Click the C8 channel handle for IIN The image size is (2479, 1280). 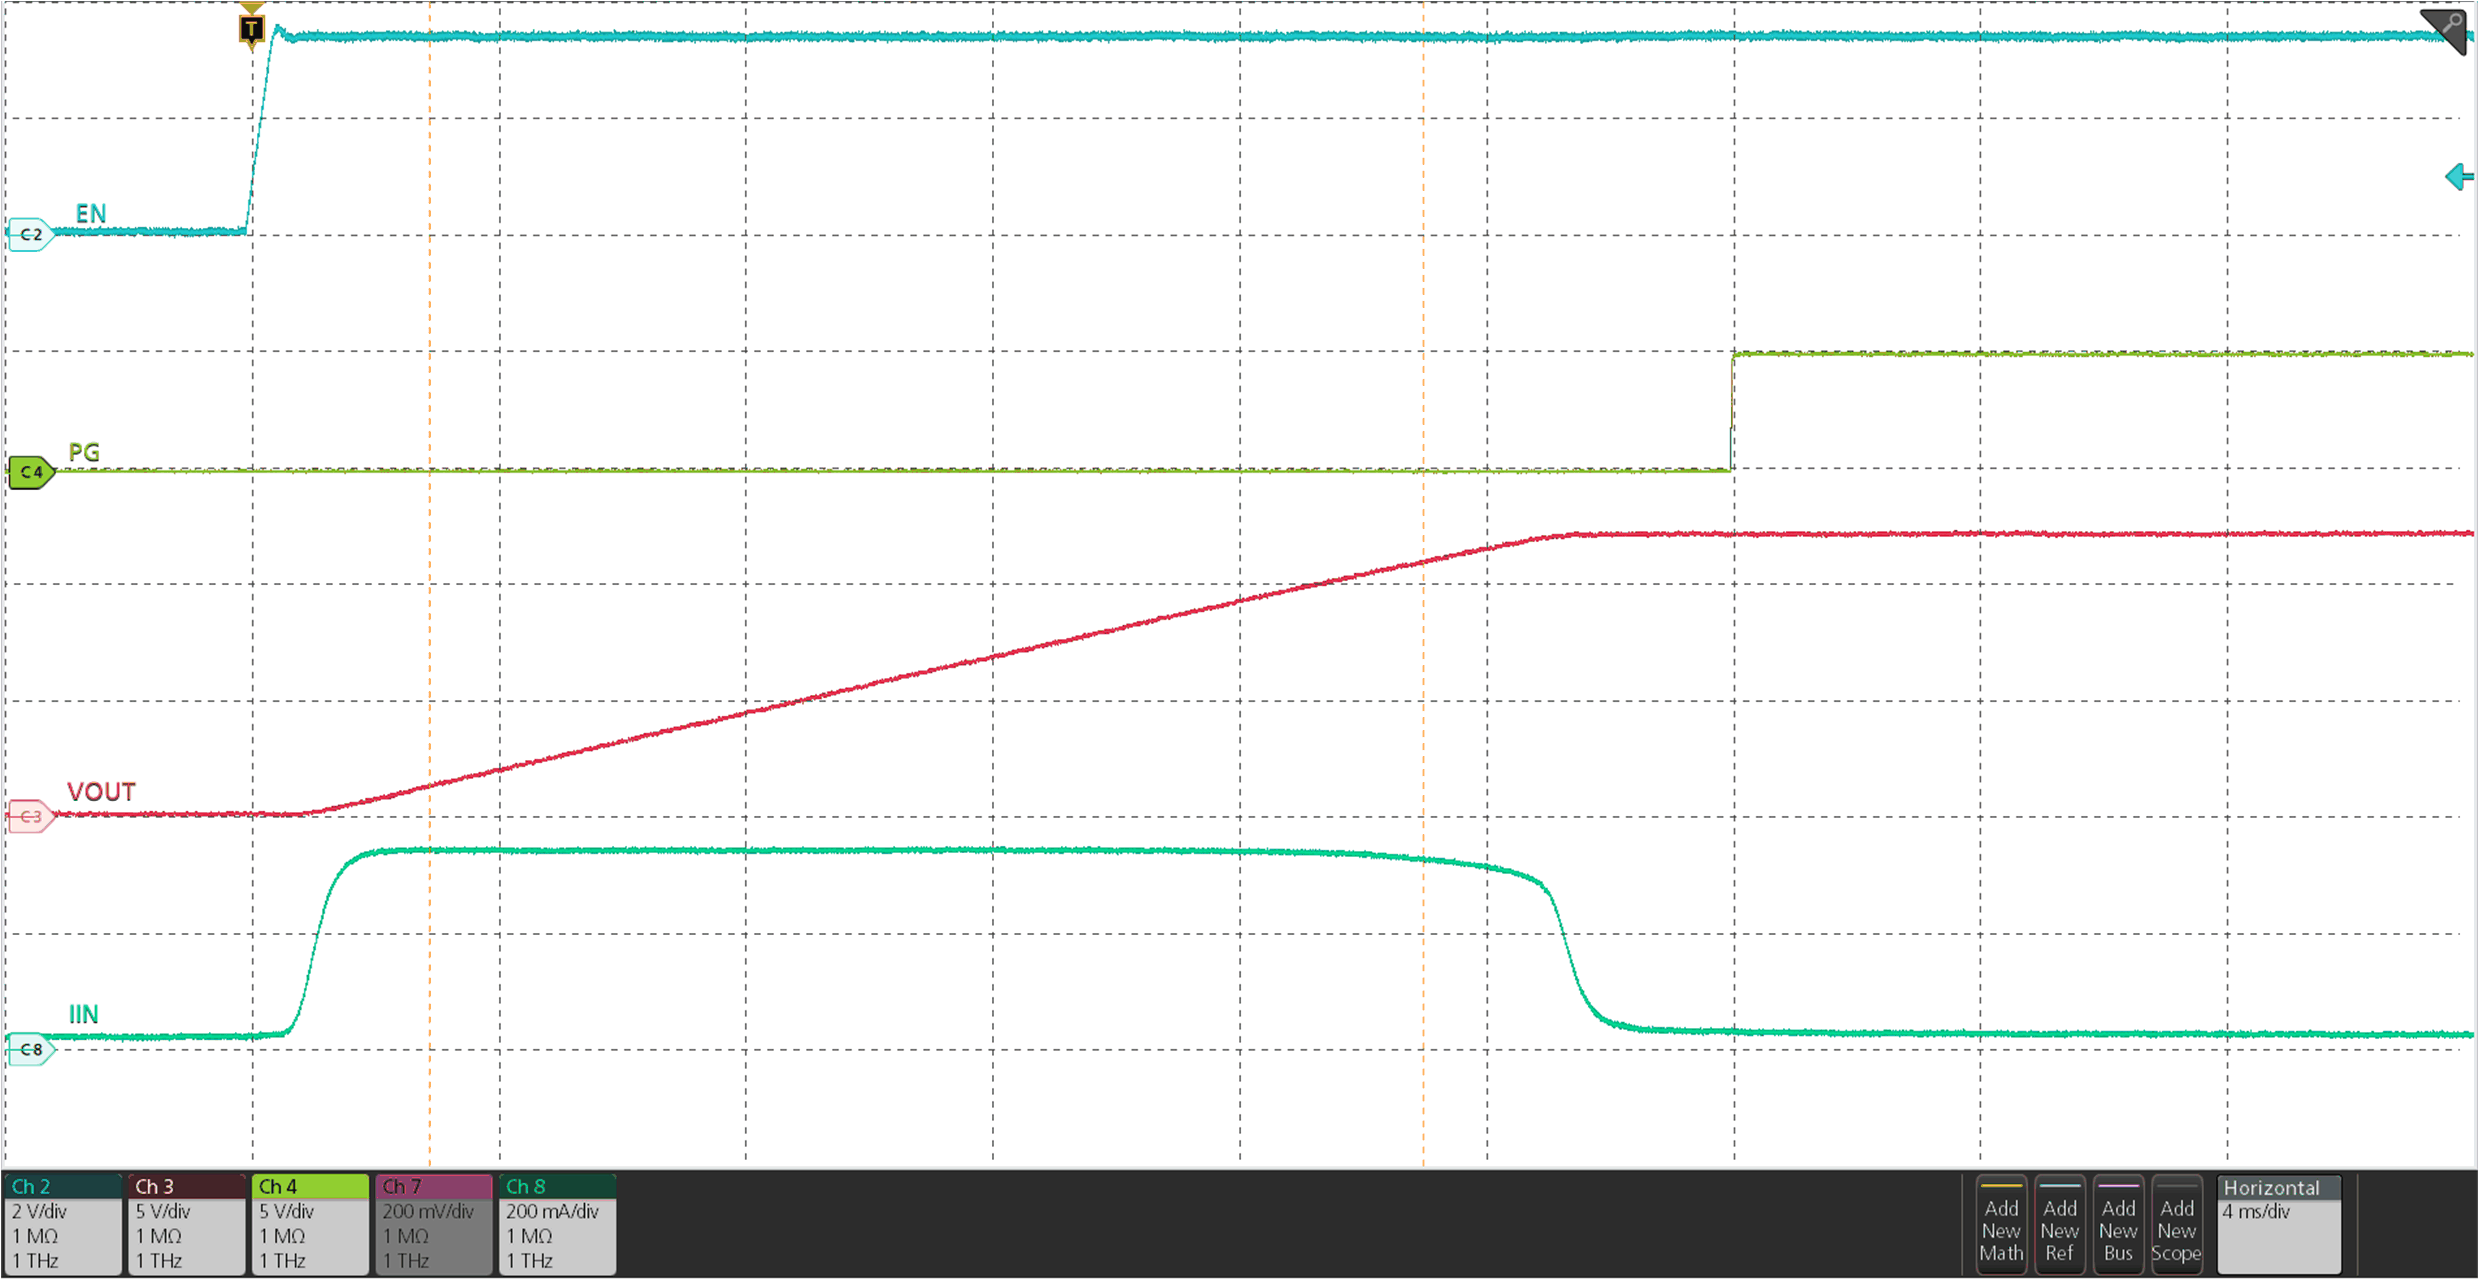pos(30,1050)
